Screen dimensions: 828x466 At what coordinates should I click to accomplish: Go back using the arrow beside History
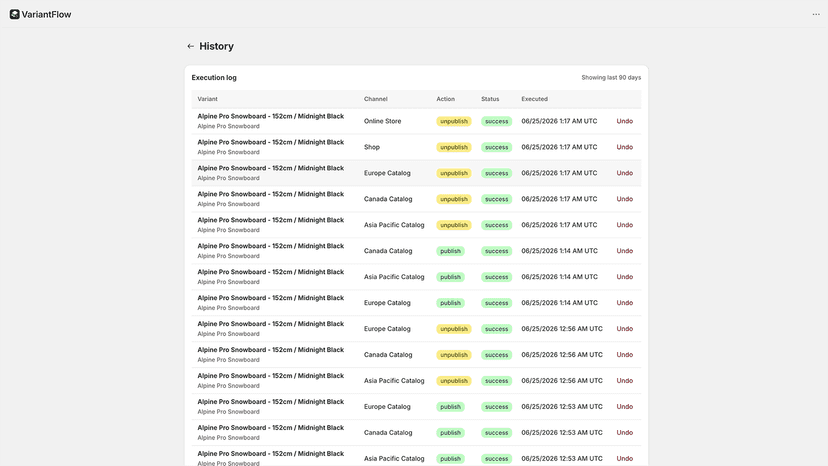pos(191,46)
